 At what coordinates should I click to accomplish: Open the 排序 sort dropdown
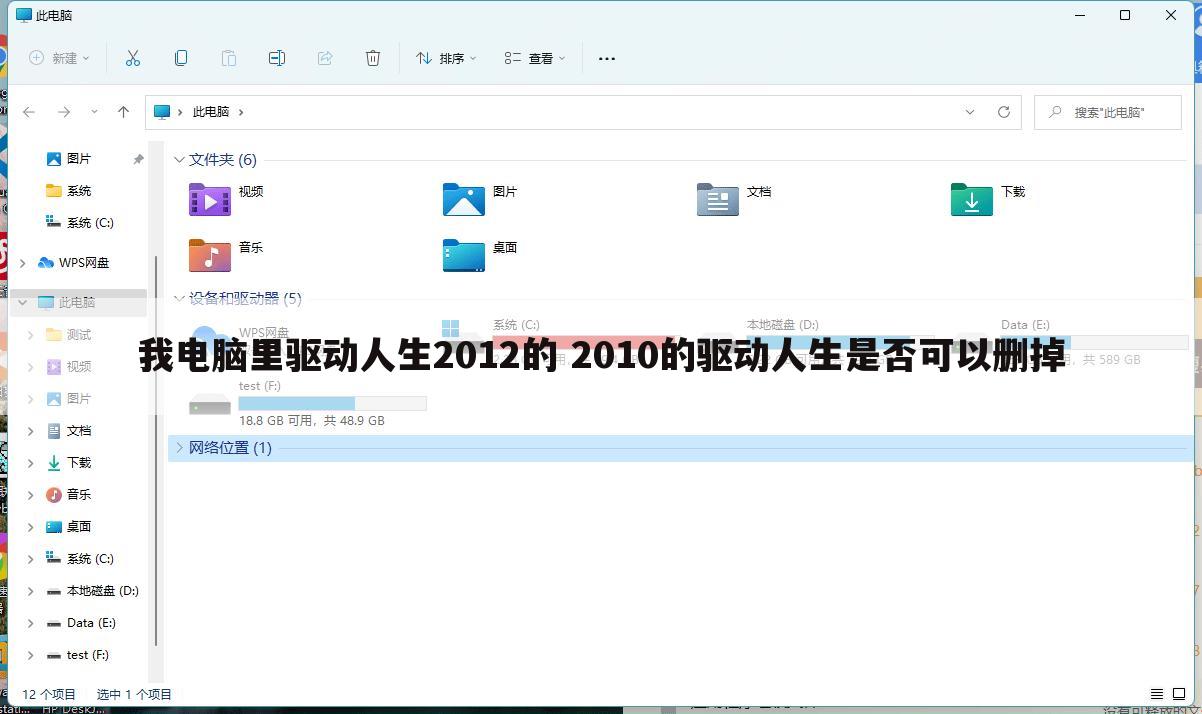pos(446,58)
